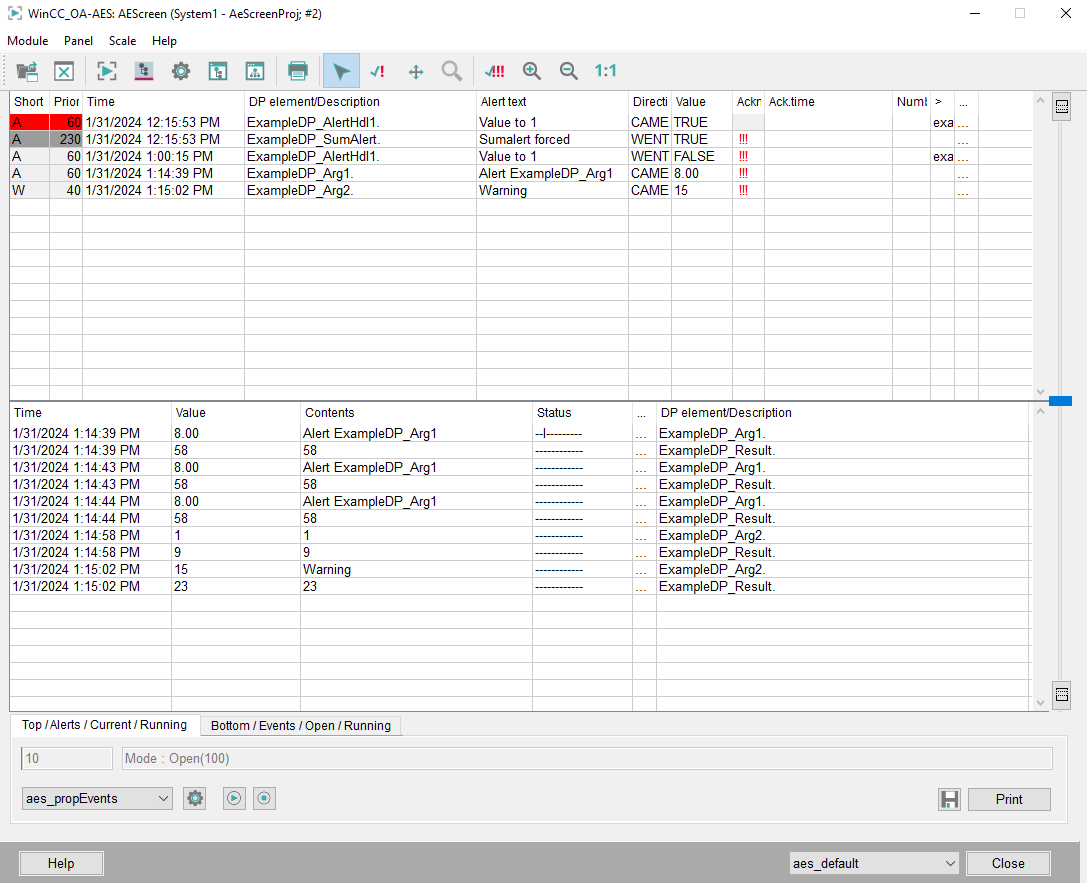Image resolution: width=1087 pixels, height=883 pixels.
Task: Open the aes_propEvents dropdown
Action: [97, 798]
